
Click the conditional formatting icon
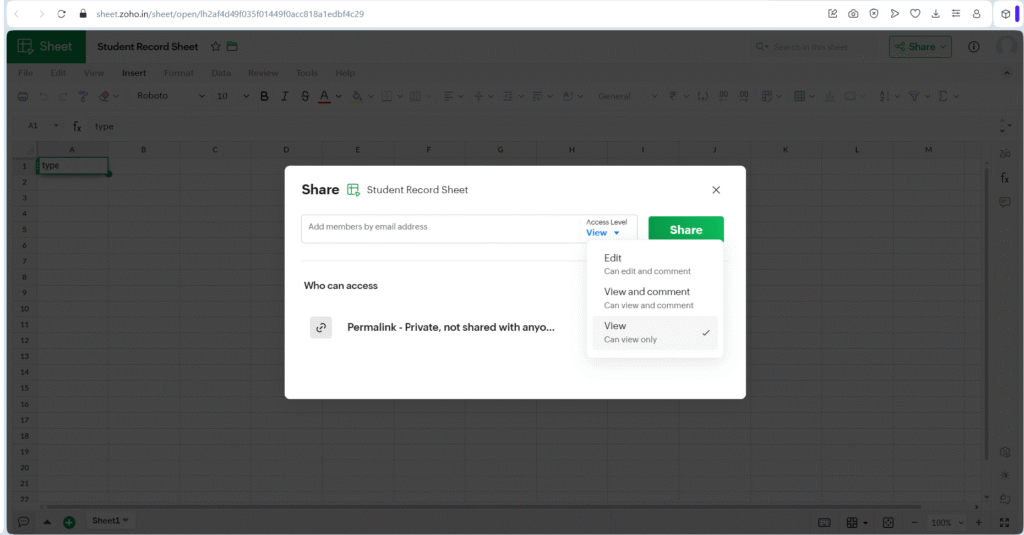[x=767, y=96]
